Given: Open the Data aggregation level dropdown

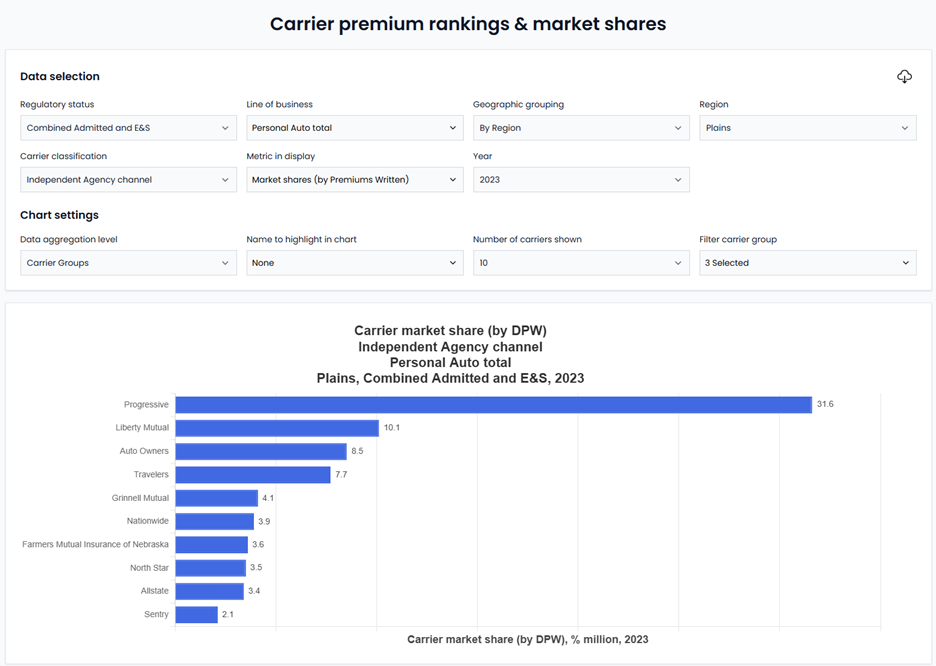Looking at the screenshot, I should pyautogui.click(x=128, y=263).
